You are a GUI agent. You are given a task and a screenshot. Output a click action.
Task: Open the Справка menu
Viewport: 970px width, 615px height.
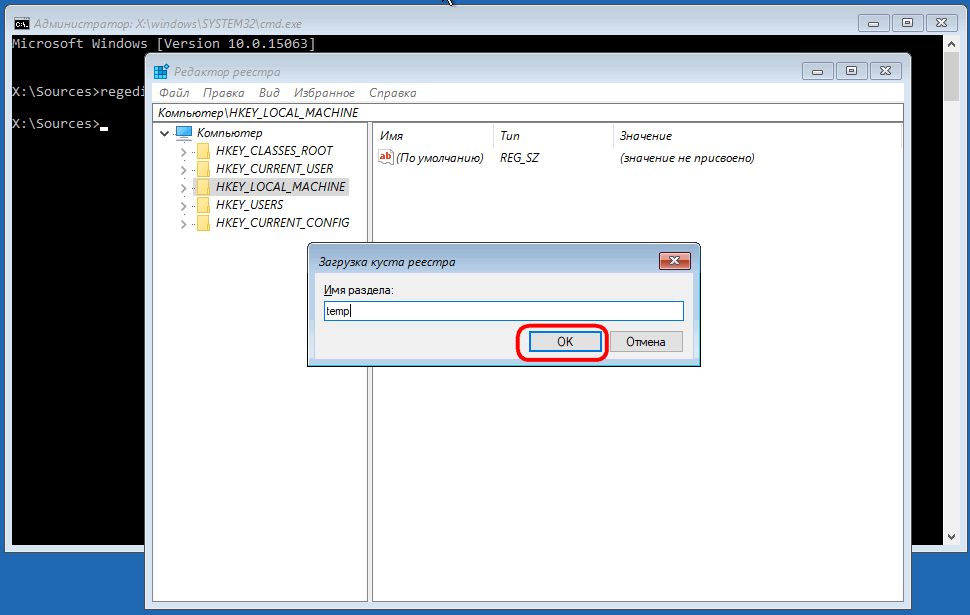pos(392,93)
